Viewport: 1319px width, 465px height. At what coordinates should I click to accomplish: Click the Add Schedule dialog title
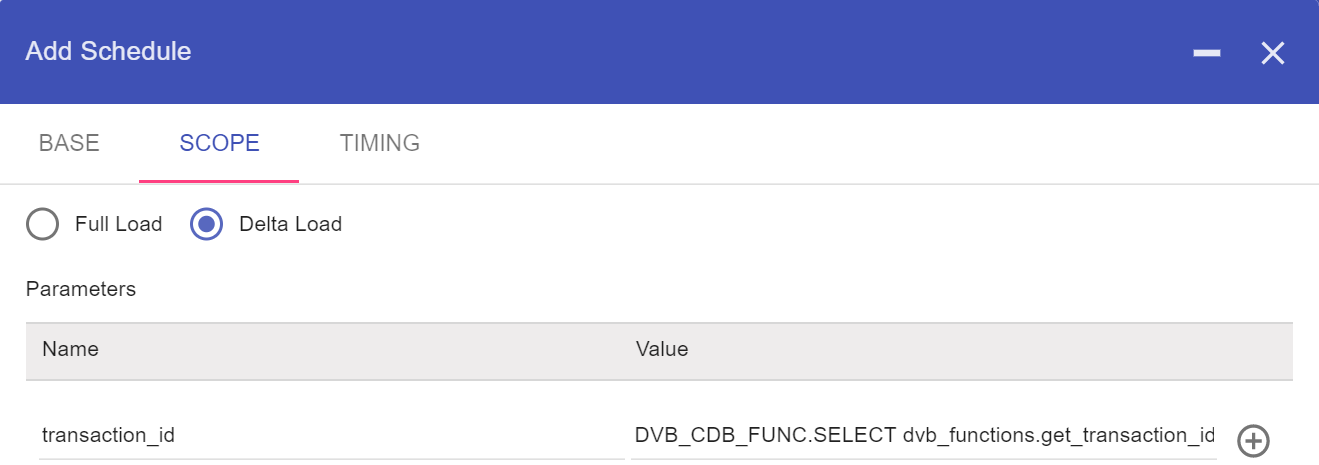(108, 51)
